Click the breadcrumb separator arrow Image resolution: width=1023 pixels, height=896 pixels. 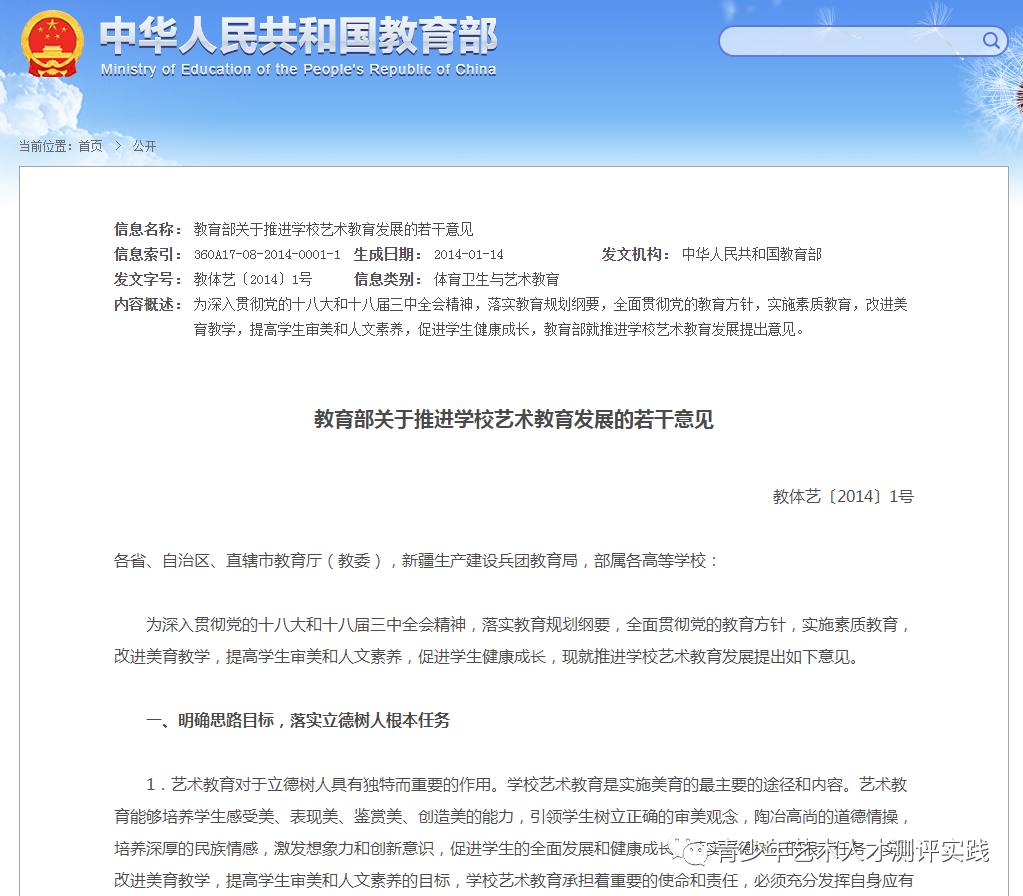click(x=116, y=145)
